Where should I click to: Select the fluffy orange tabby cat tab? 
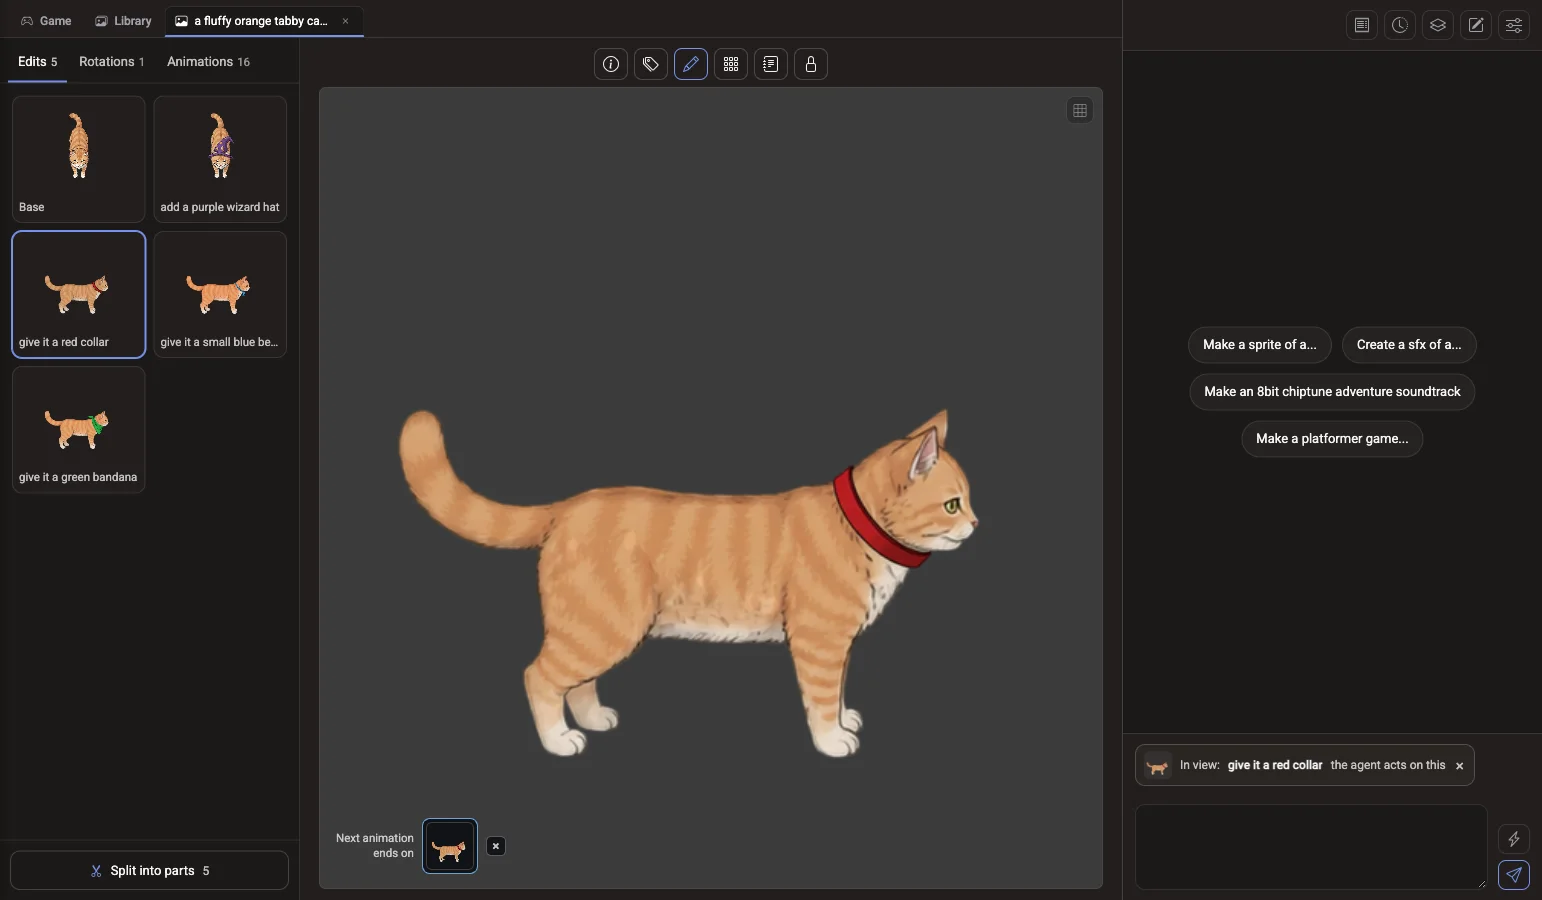click(264, 21)
